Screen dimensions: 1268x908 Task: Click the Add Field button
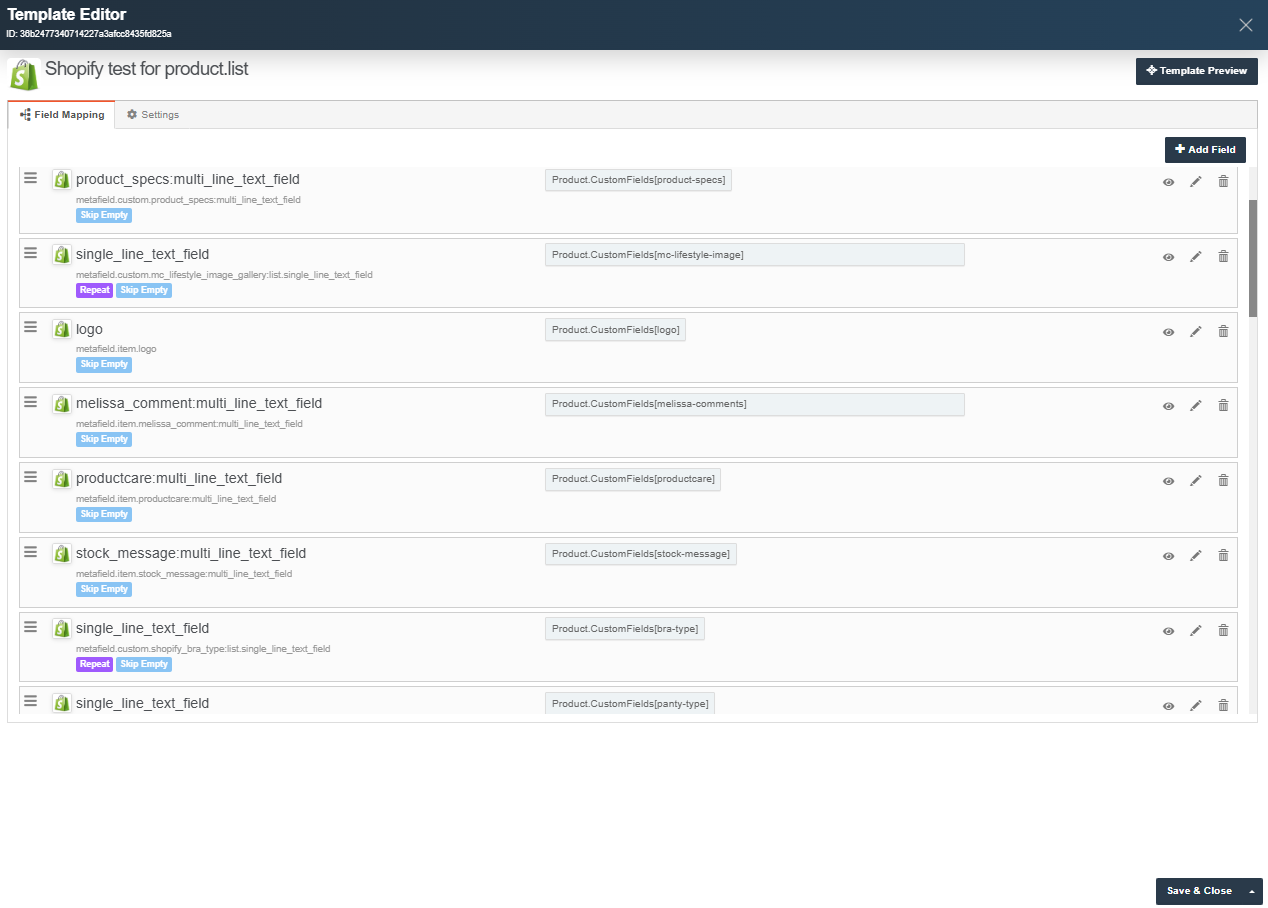pos(1205,150)
